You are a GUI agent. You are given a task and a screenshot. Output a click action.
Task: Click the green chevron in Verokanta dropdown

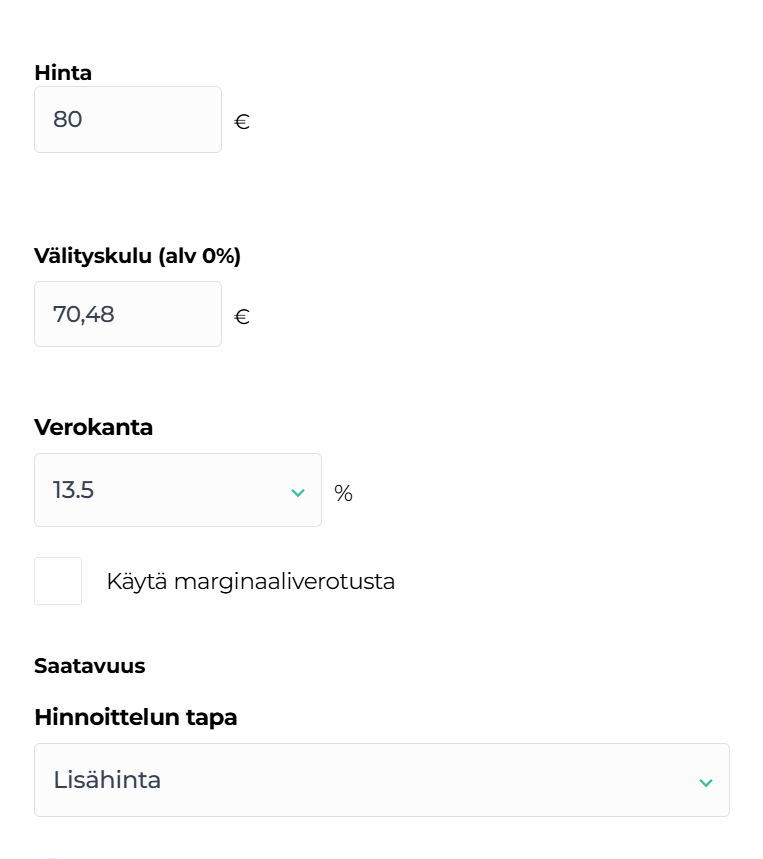297,493
